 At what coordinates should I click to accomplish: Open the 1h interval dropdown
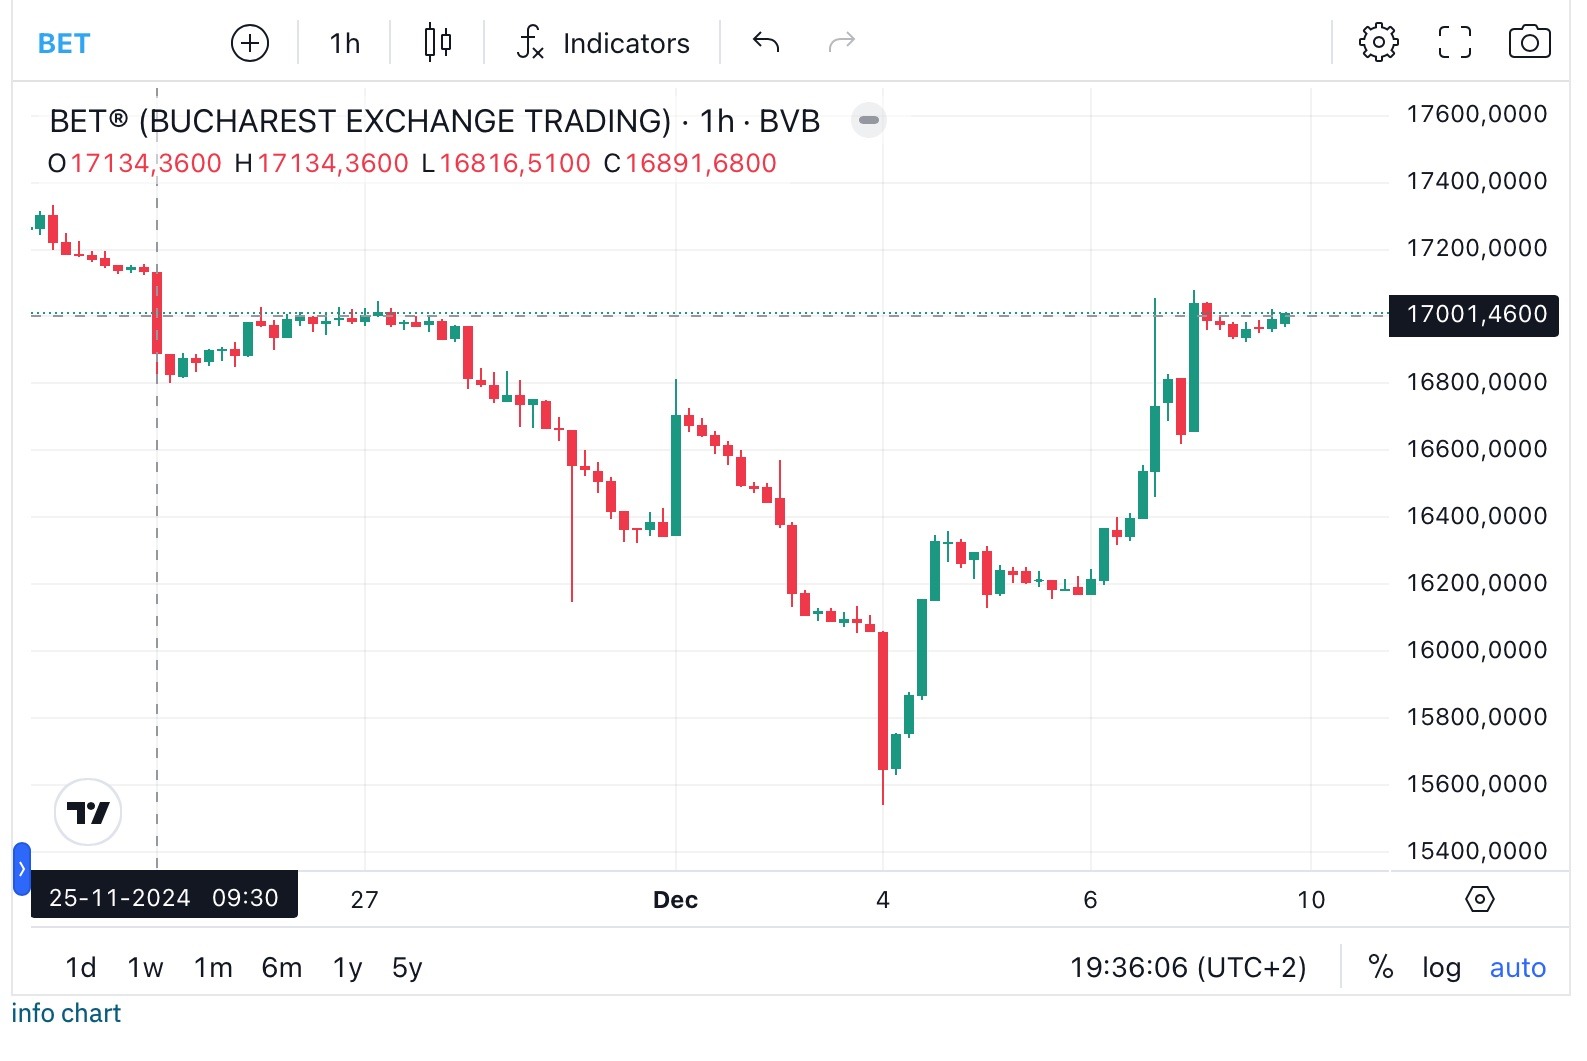coord(344,43)
